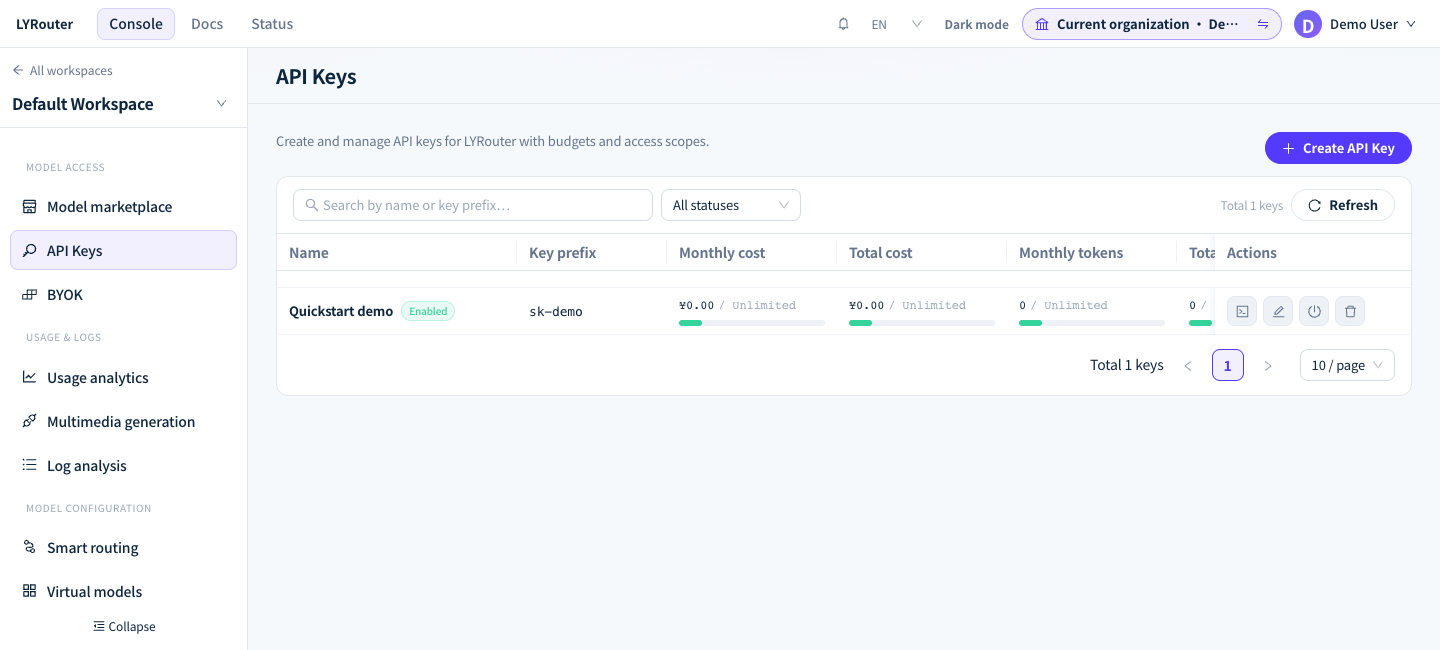Click the All workspaces link
1440x650 pixels.
point(62,71)
